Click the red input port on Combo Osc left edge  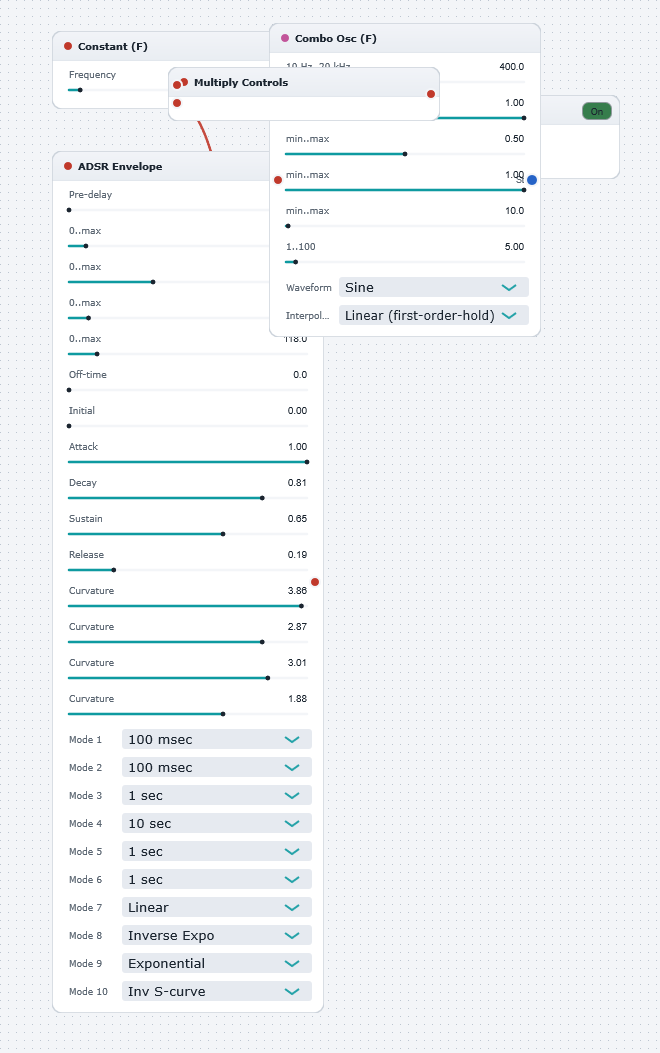coord(278,180)
